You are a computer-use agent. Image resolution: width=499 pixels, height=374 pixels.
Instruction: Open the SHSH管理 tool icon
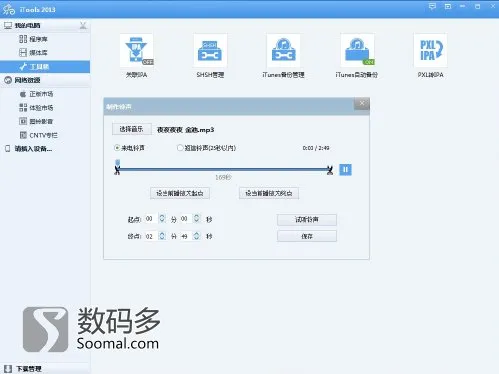210,51
